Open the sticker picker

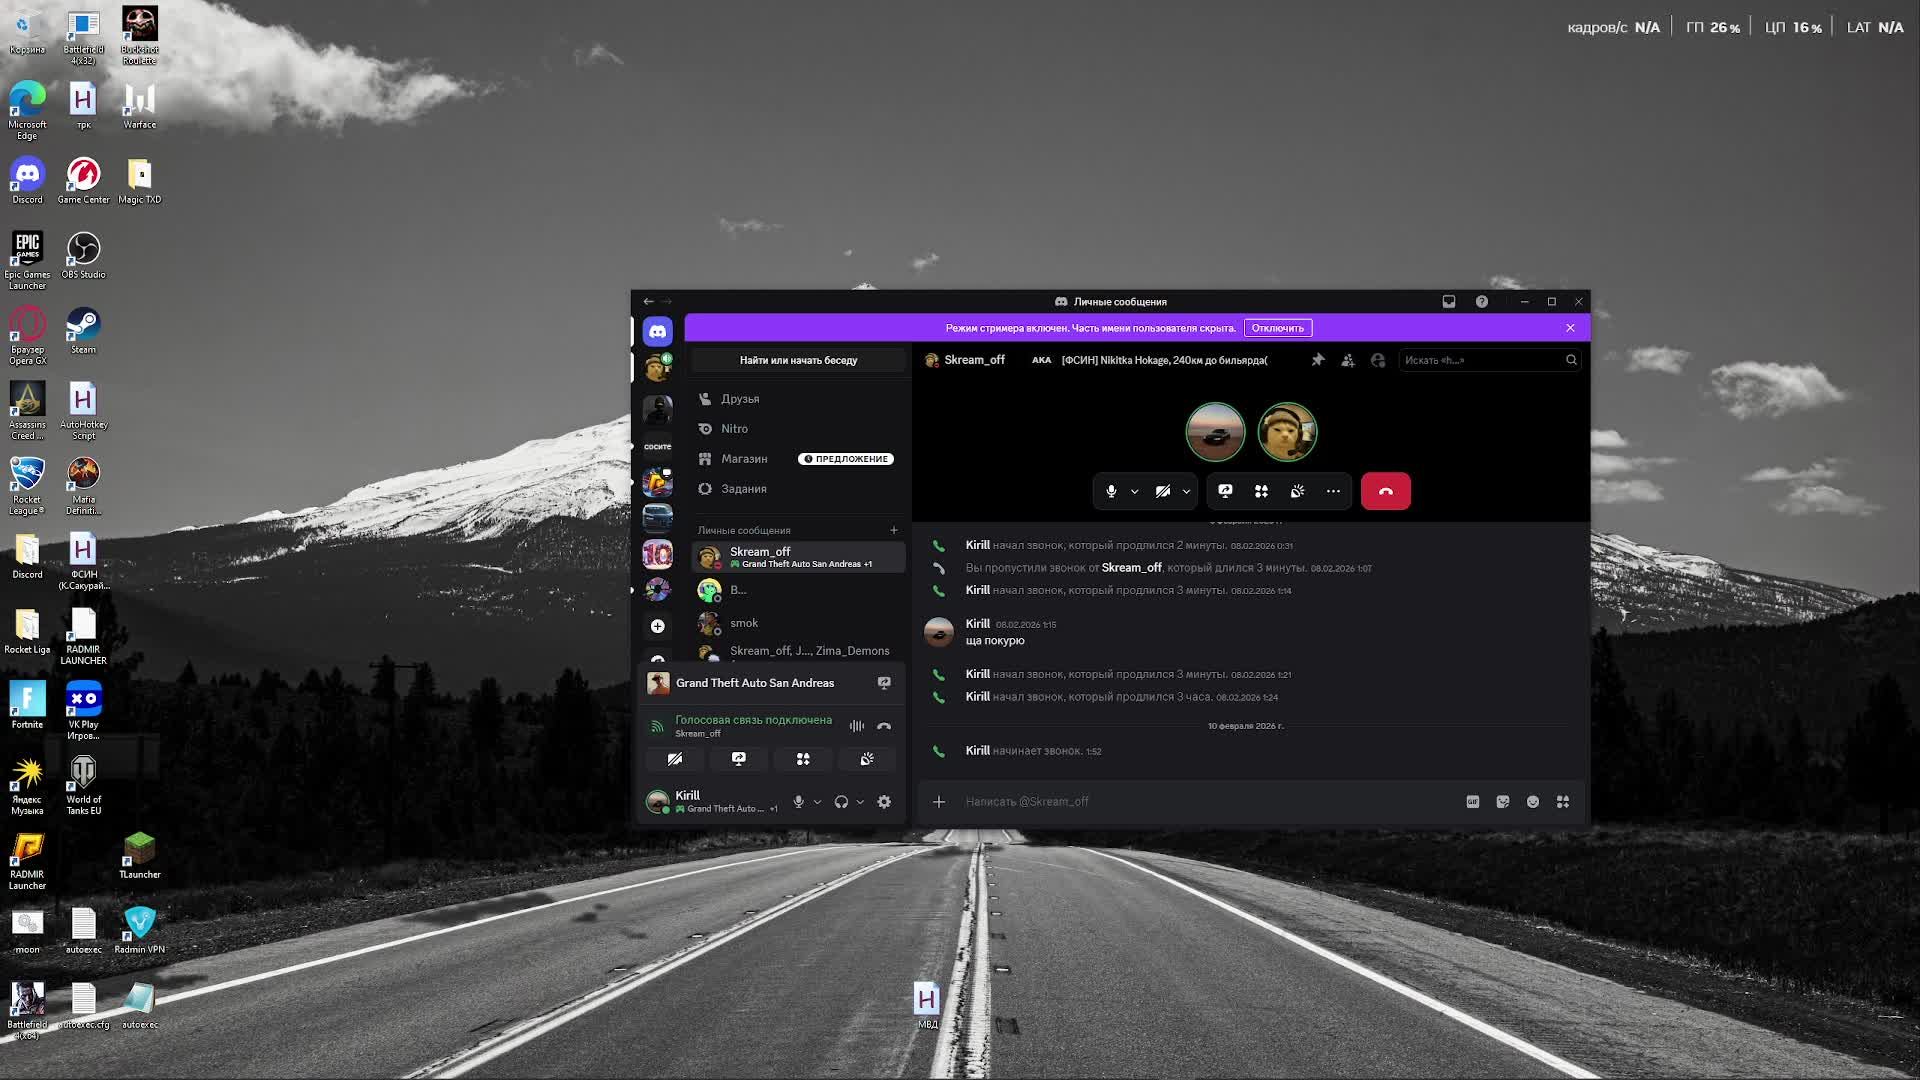tap(1501, 801)
